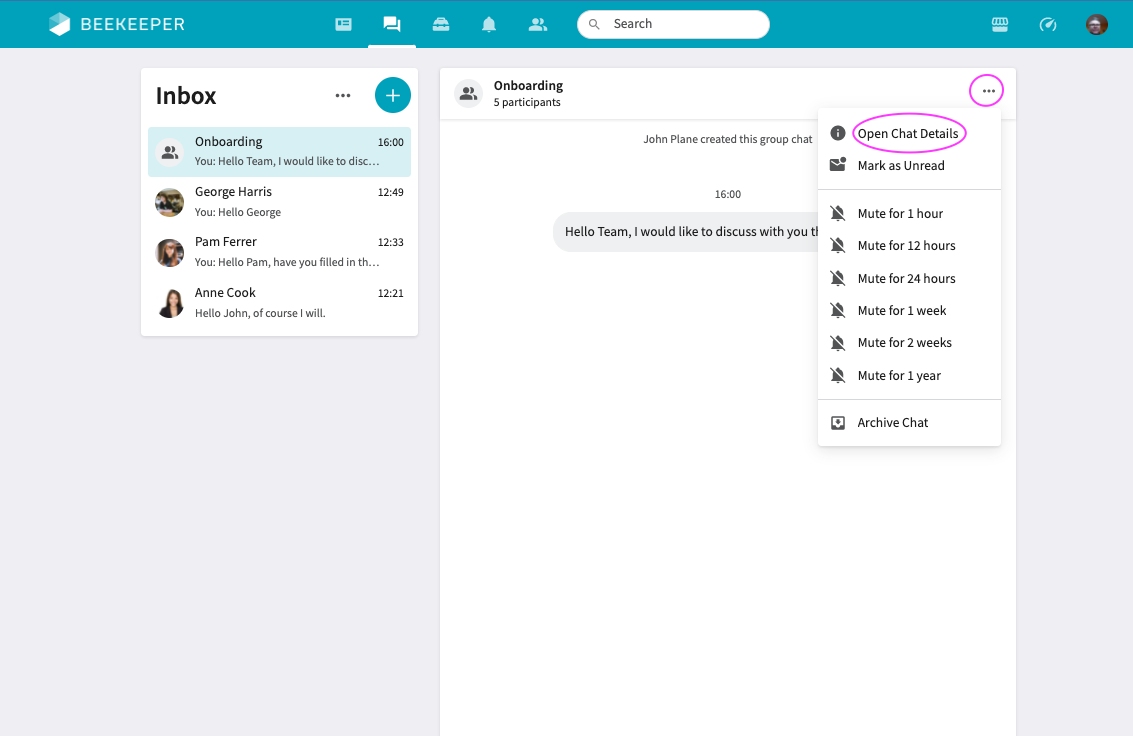
Task: Open the user profile avatar menu
Action: point(1097,25)
